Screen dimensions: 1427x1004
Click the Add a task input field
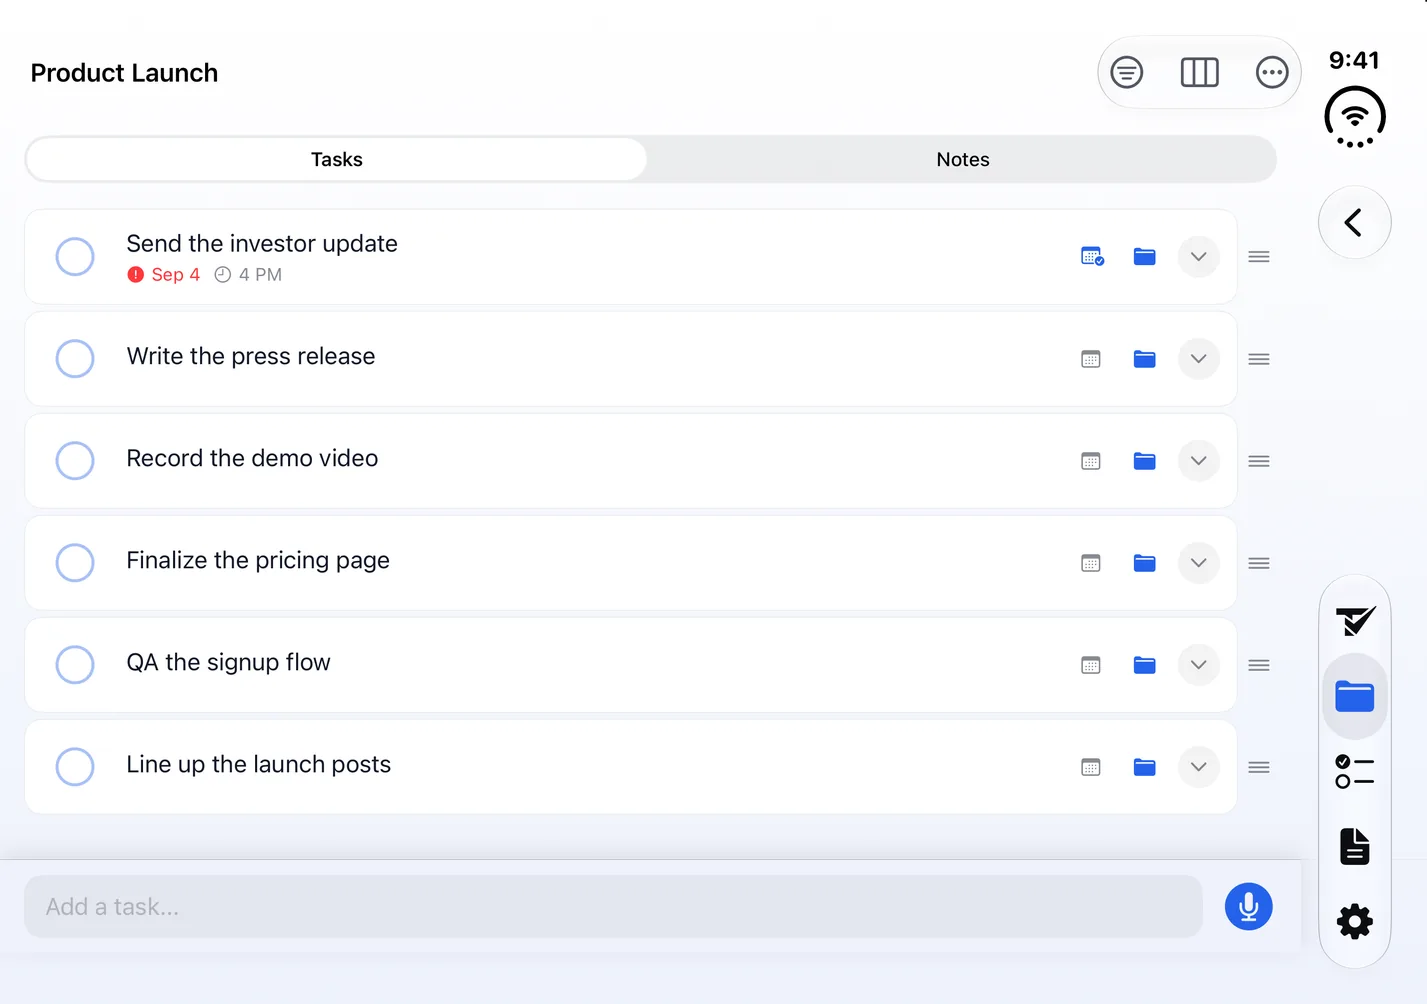pos(613,907)
